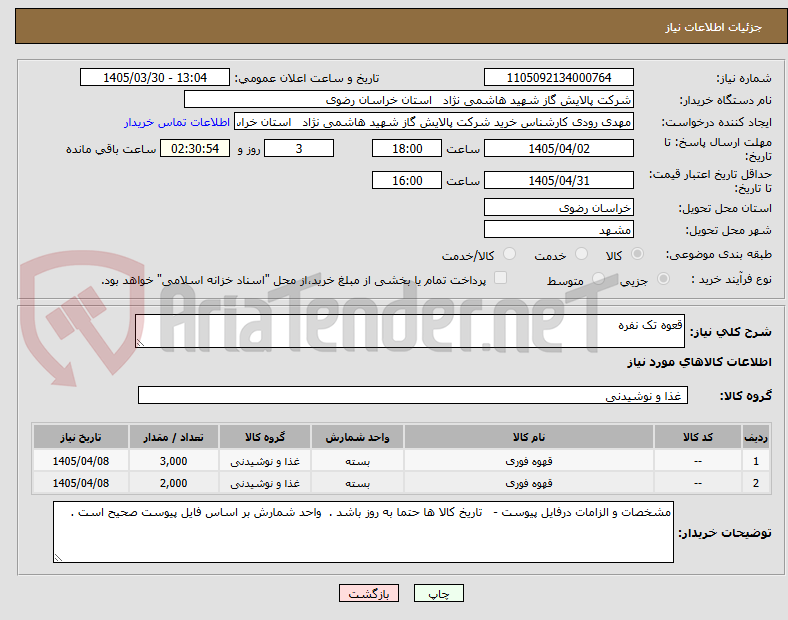Click قهوه فوری in row 1
Screen dimensions: 788x620
pos(529,461)
